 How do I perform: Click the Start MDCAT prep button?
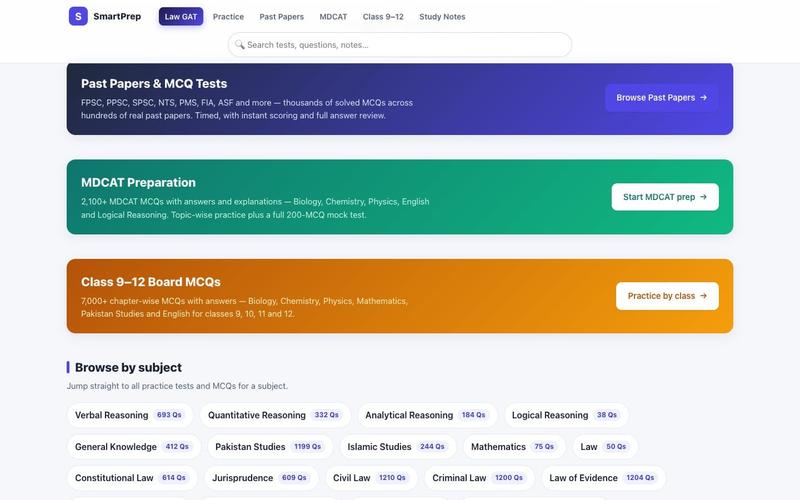[665, 197]
